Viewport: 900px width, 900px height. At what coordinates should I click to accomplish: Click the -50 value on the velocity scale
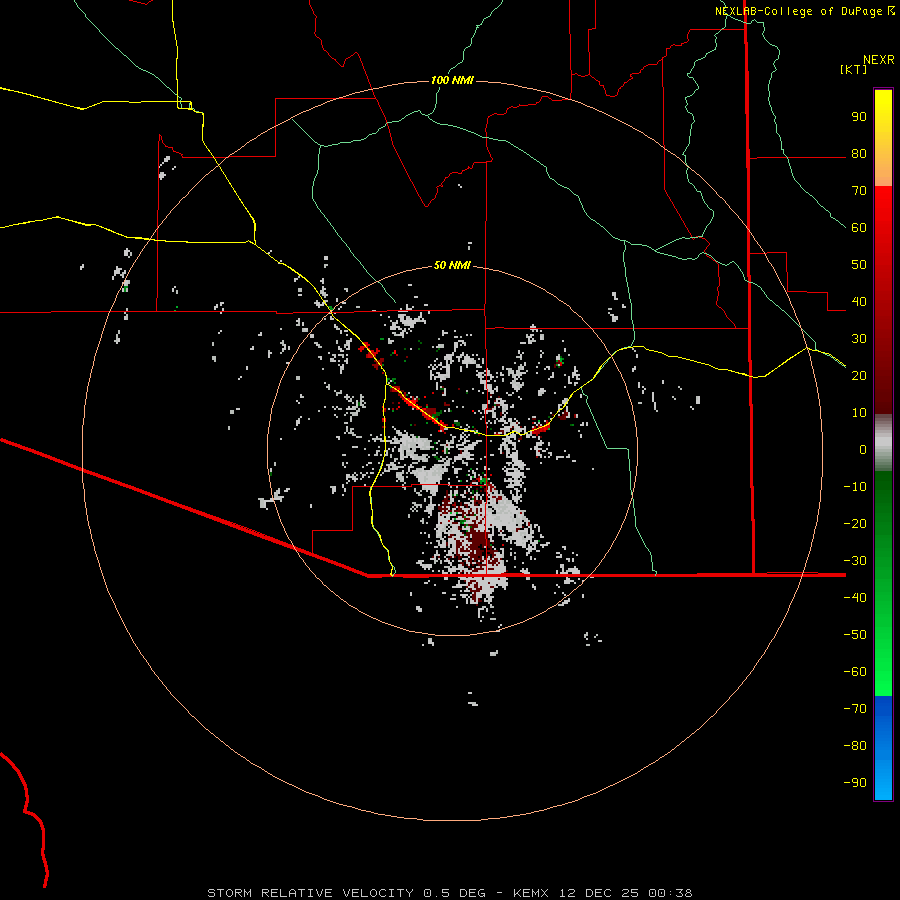pos(855,634)
